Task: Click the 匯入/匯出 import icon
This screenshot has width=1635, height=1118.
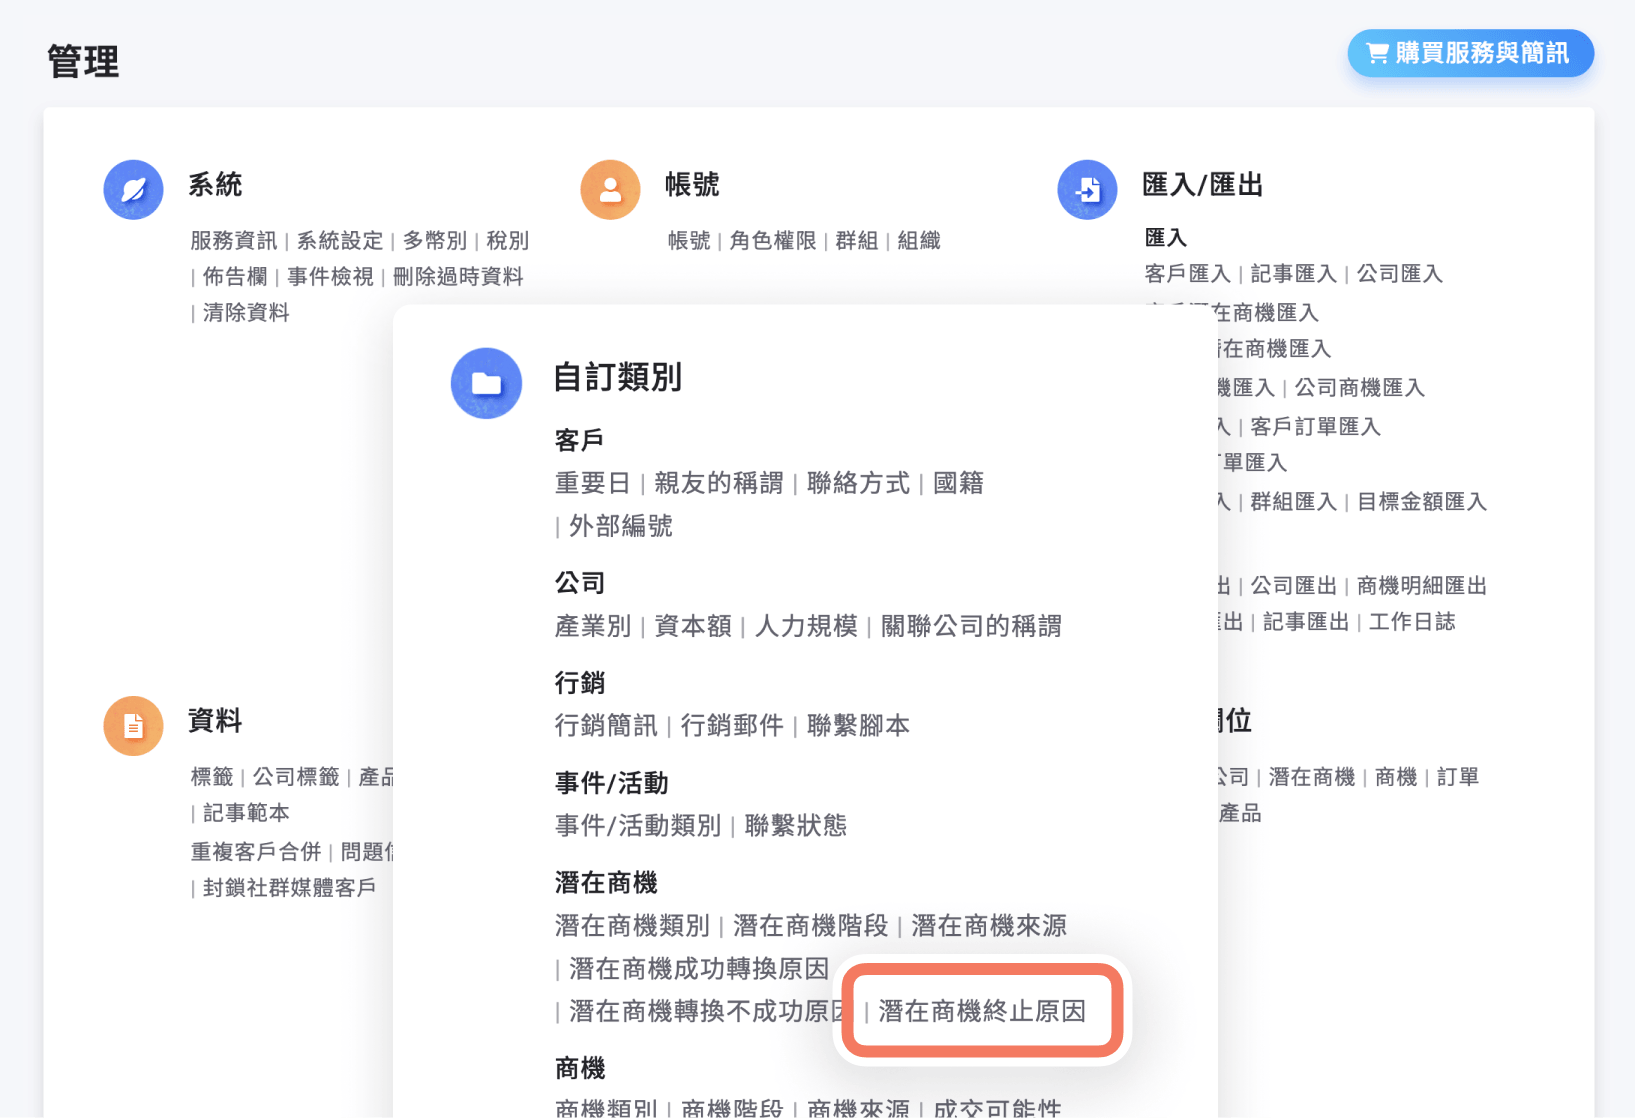Action: (1087, 189)
